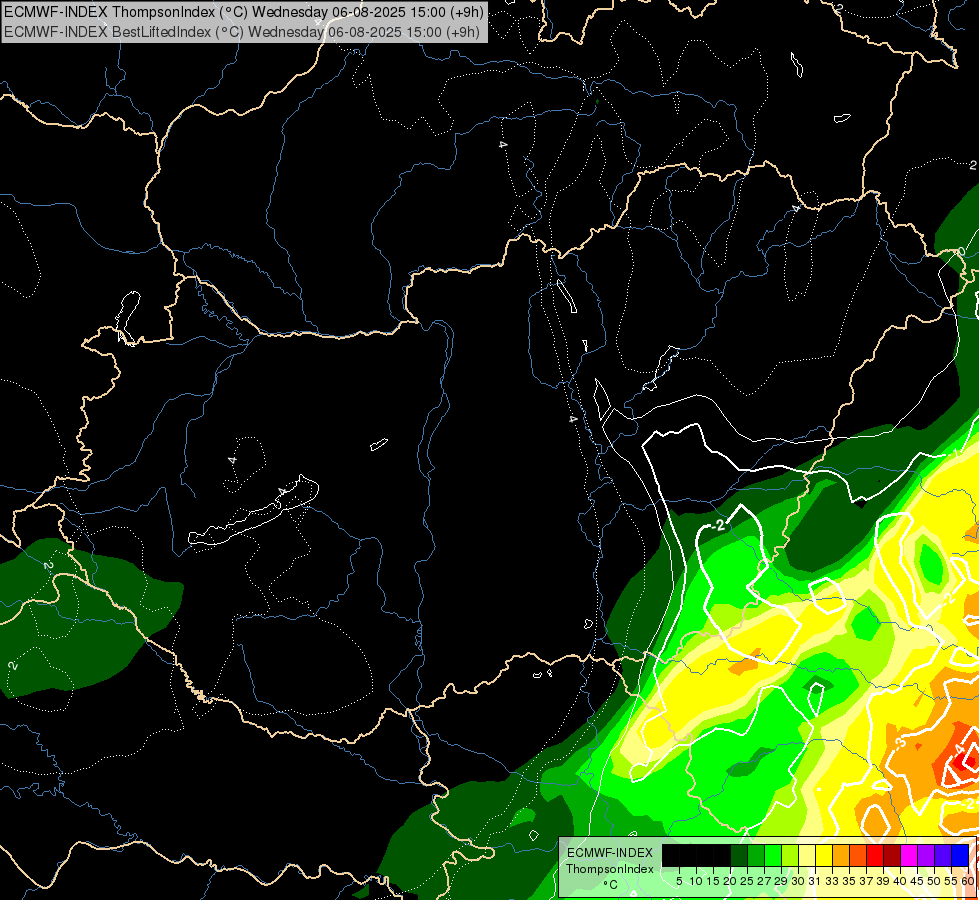Click the legend scale value 50
Image resolution: width=979 pixels, height=900 pixels.
click(935, 881)
